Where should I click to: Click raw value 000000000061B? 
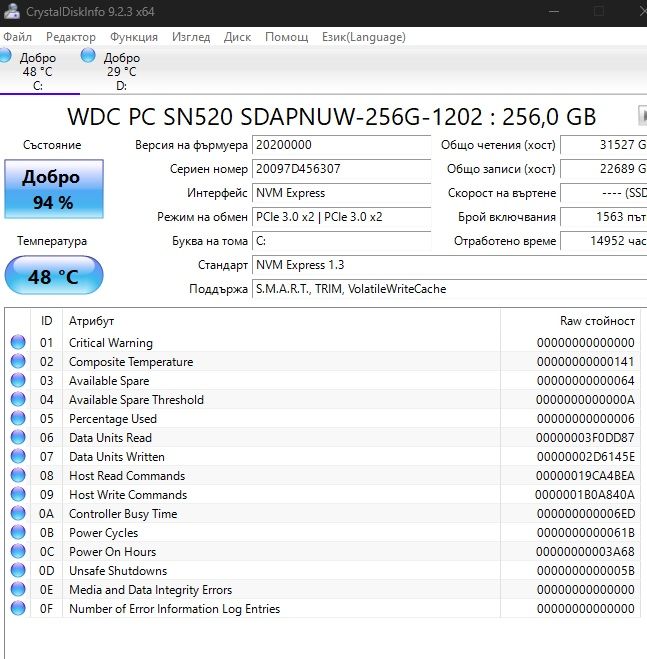[x=585, y=533]
